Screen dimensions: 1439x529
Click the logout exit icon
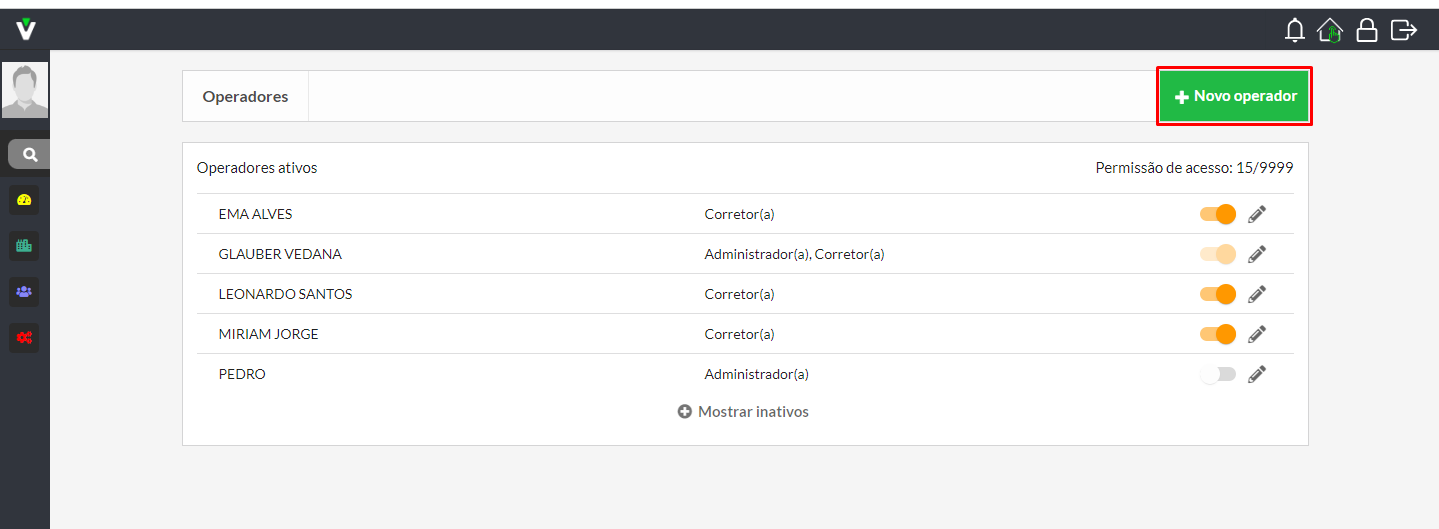(1404, 30)
